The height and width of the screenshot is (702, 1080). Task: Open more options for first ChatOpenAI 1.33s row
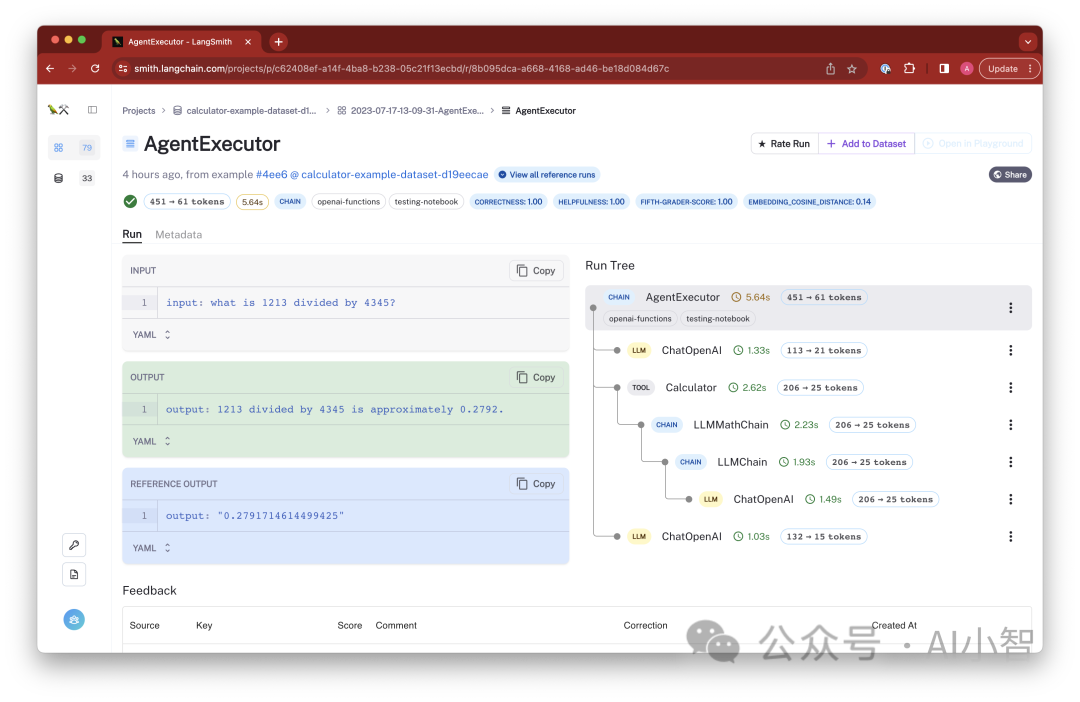[x=1010, y=350]
